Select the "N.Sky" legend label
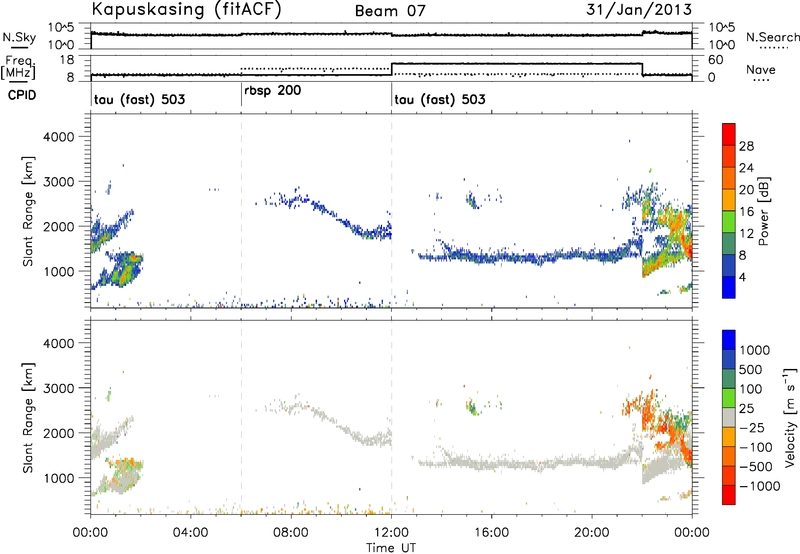The width and height of the screenshot is (800, 554). [19, 37]
